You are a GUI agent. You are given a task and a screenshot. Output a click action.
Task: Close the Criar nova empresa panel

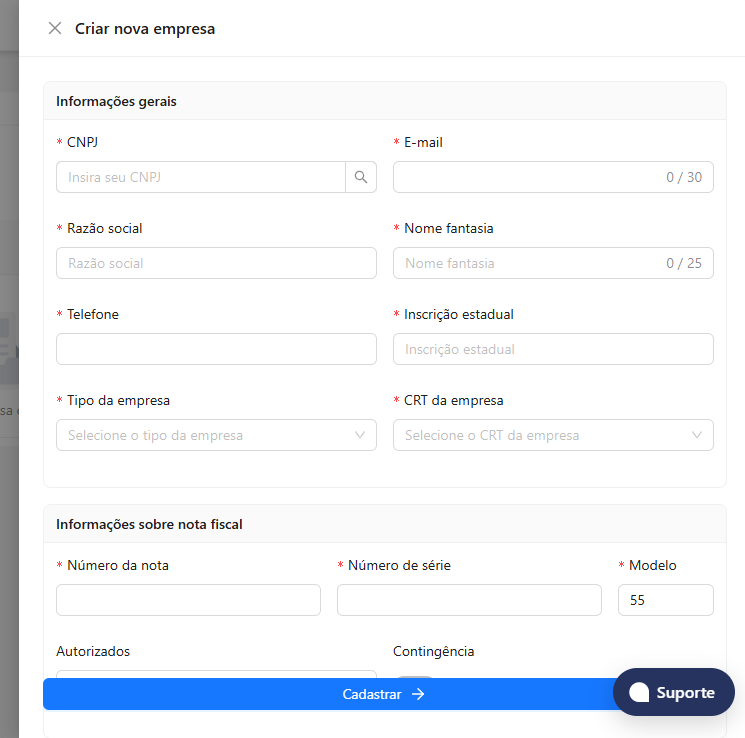click(55, 29)
